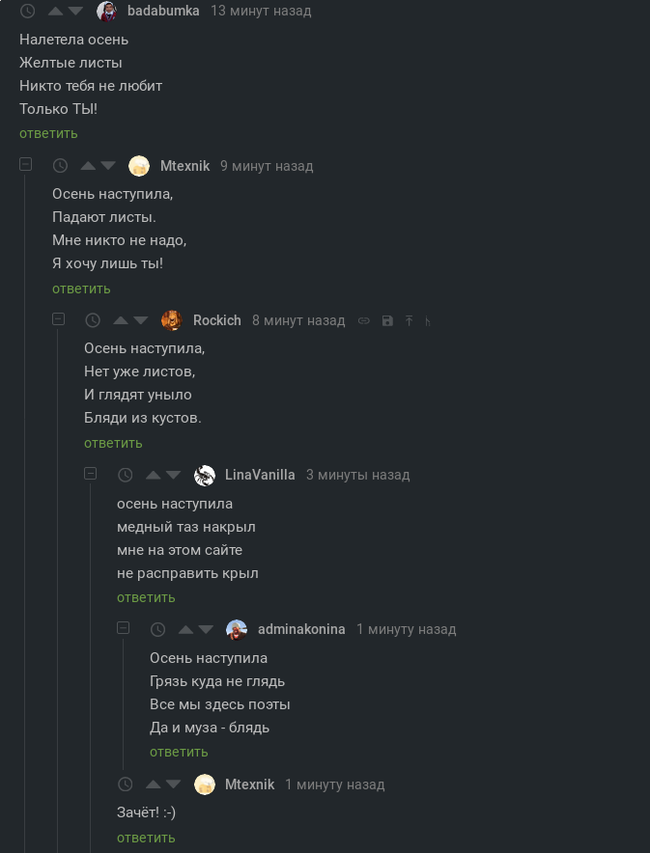Collapse Mtexnik's 9-minute-old comment thread

[x=26, y=164]
